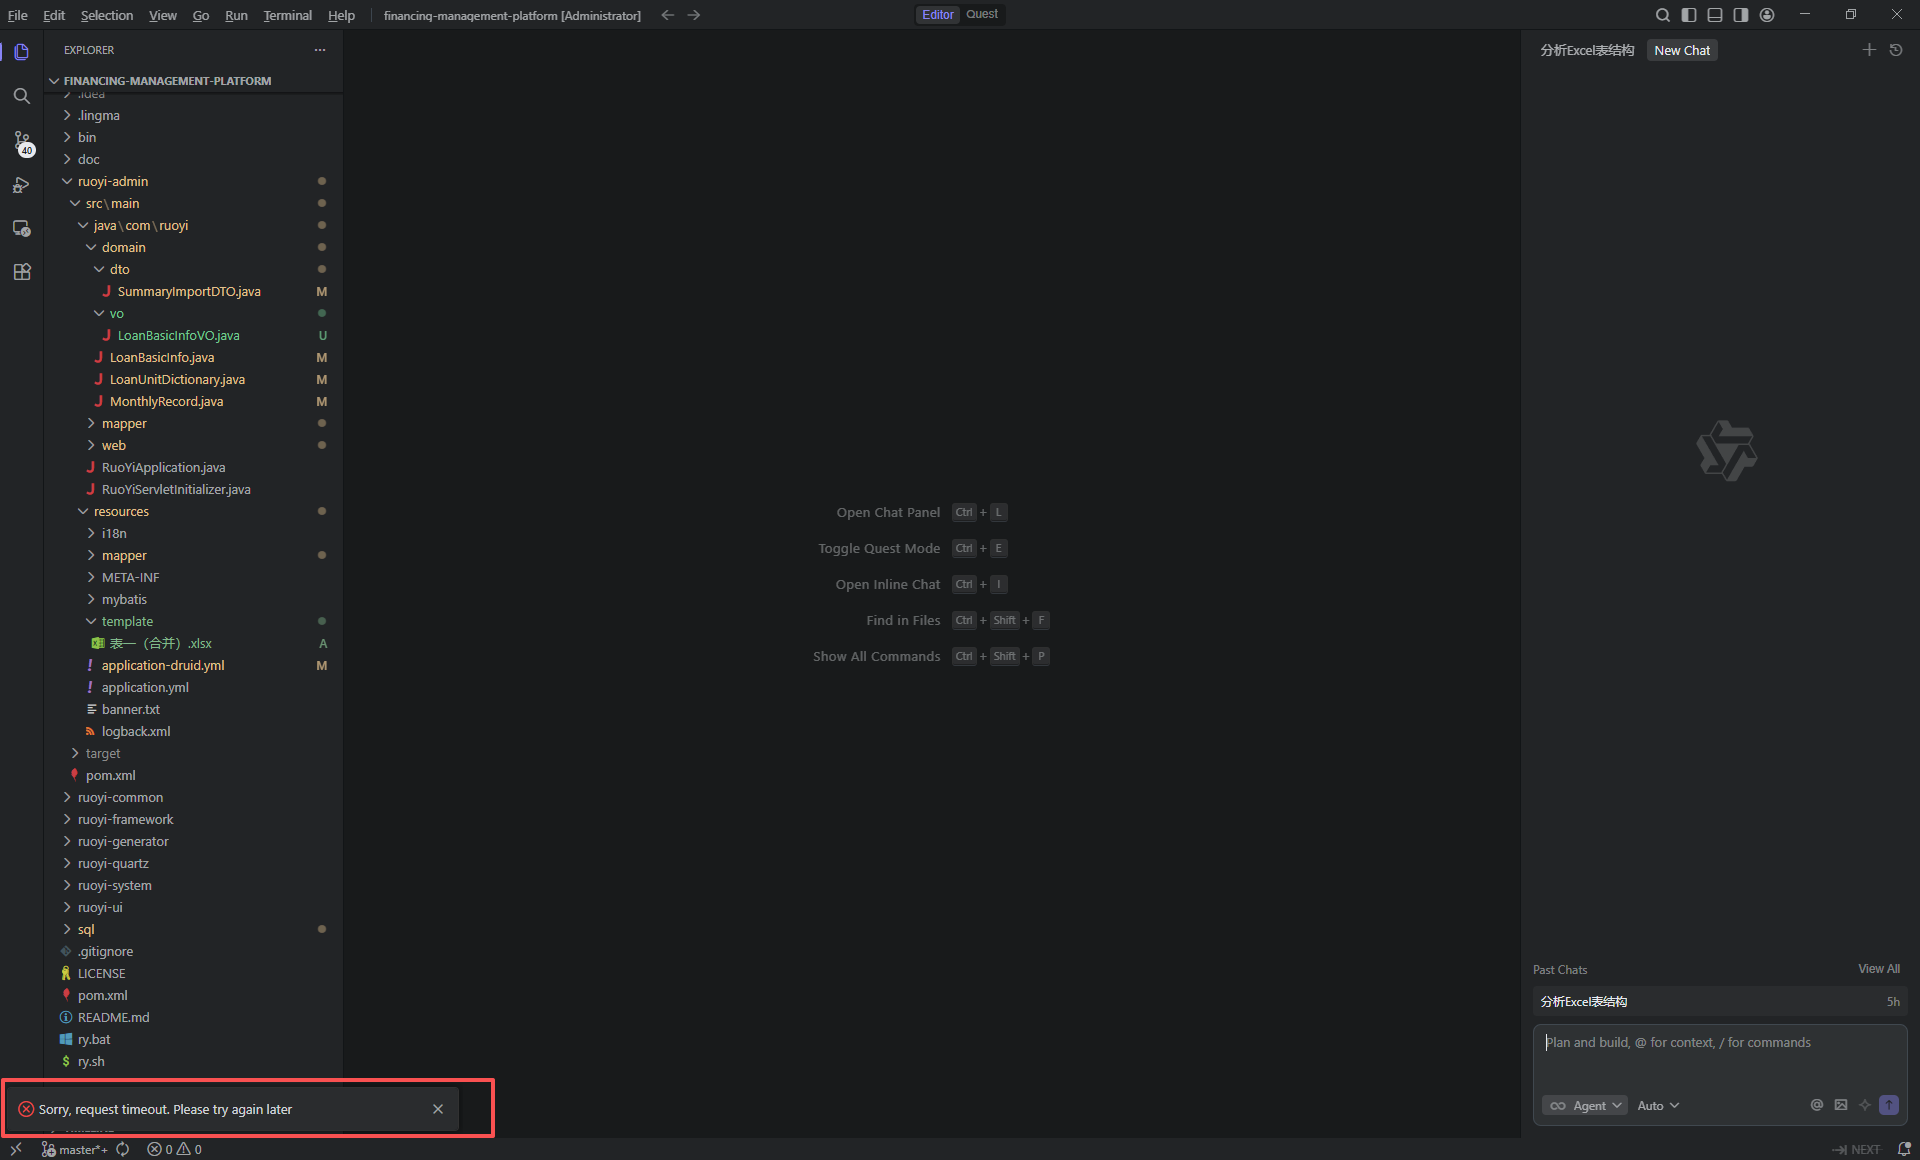Dismiss the request timeout notification

click(438, 1109)
